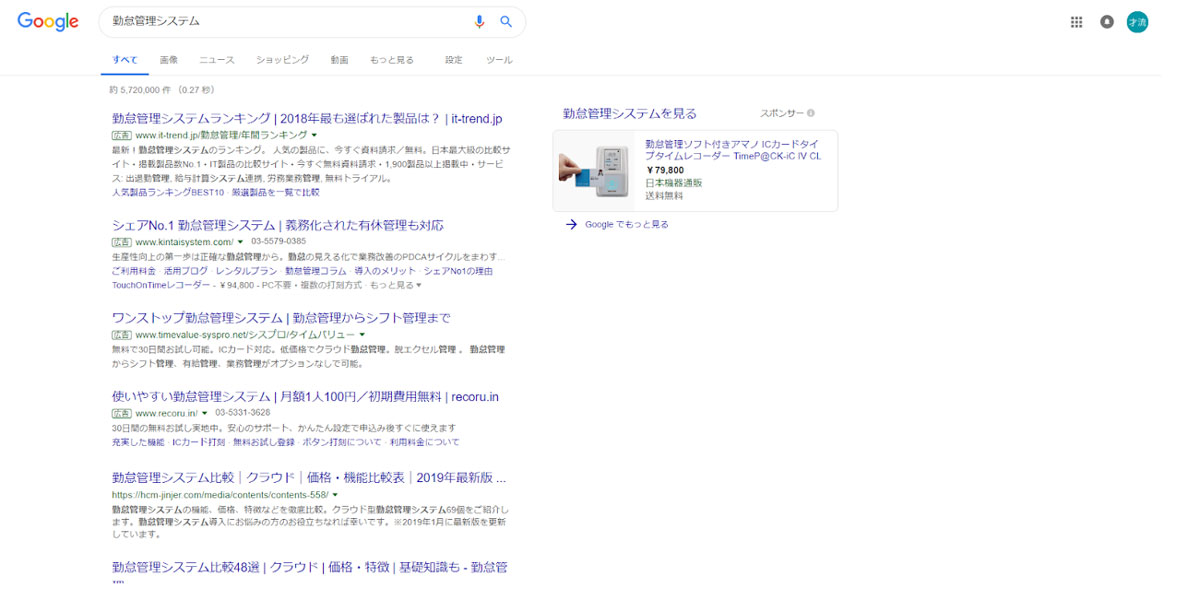The width and height of the screenshot is (1200, 600).
Task: Click the magnifying glass search button
Action: (506, 21)
